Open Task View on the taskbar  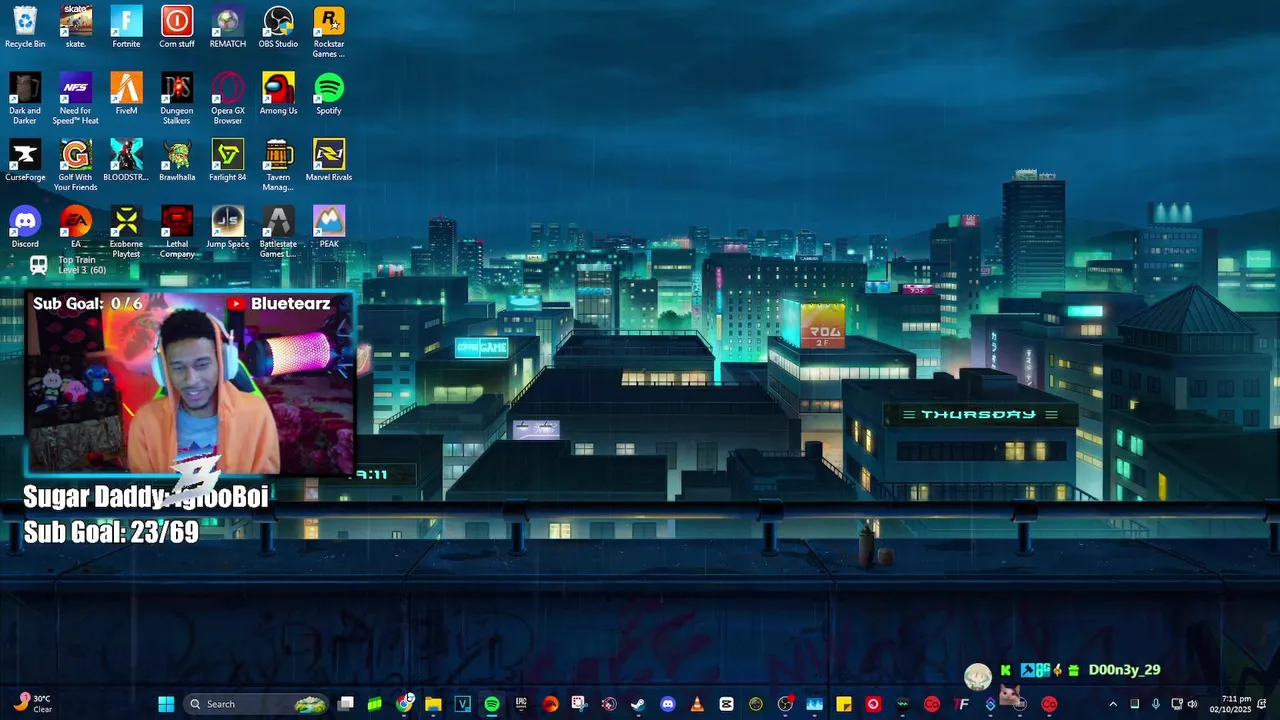click(x=346, y=704)
